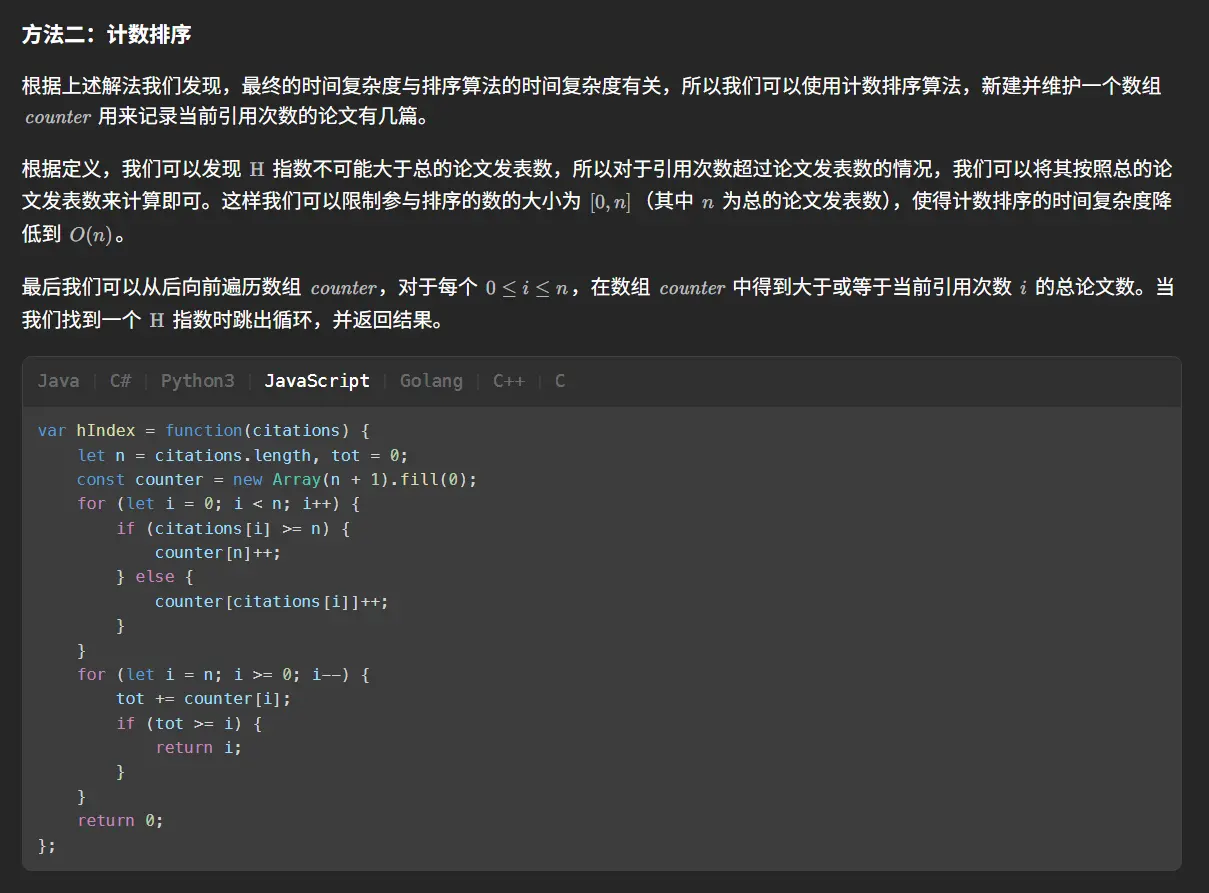The image size is (1209, 893).
Task: Open the Python3 code tab
Action: (197, 381)
